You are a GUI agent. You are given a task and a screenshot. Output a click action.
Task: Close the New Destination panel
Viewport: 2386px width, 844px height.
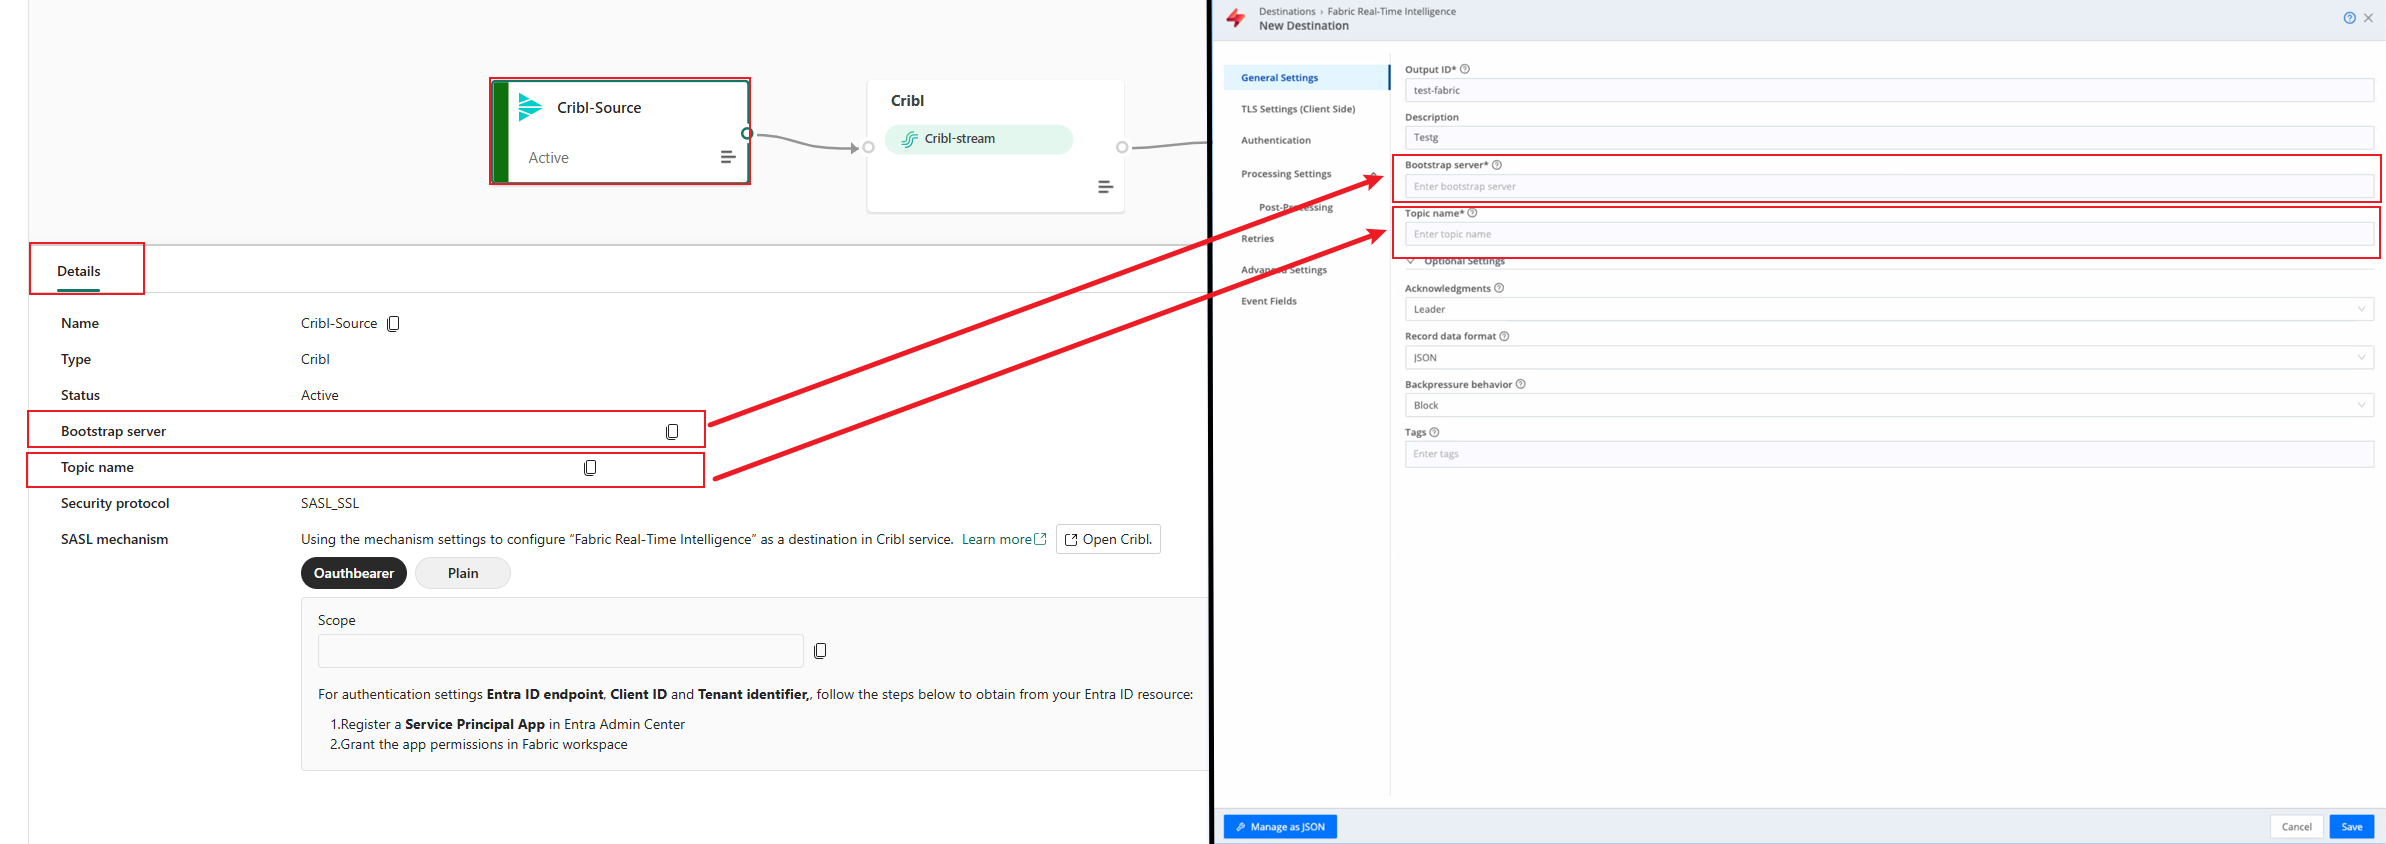pos(2368,18)
